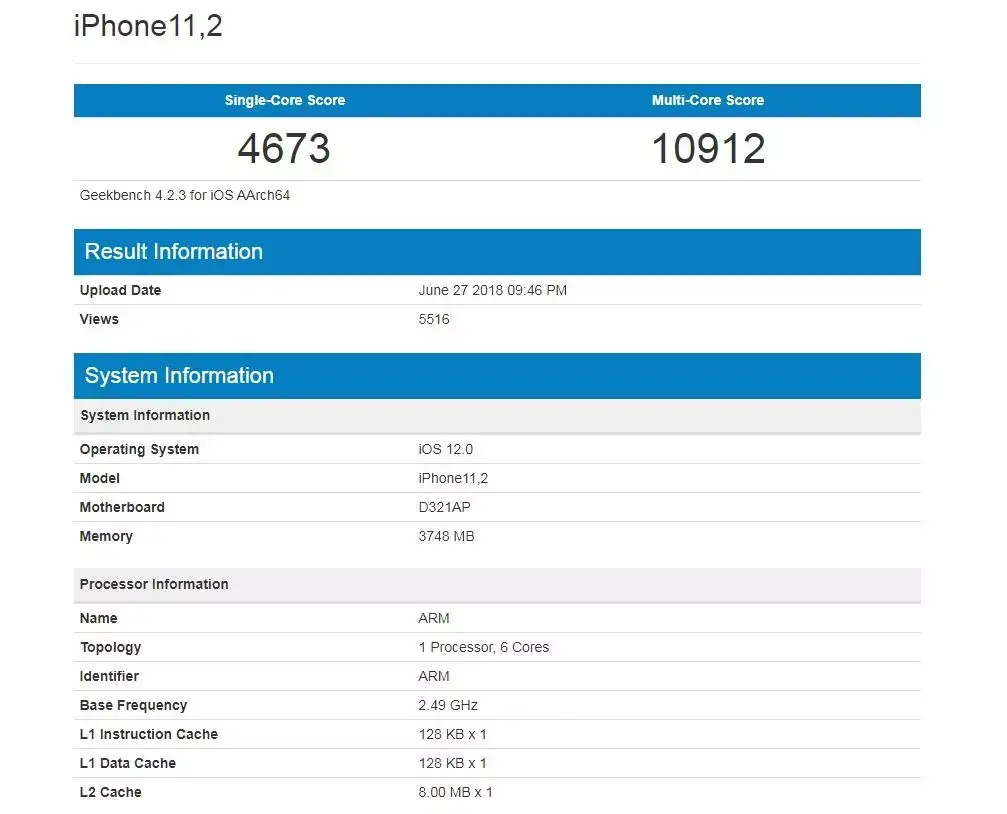Click the "ARM" value in Identifier row
The height and width of the screenshot is (814, 1007).
tap(434, 677)
